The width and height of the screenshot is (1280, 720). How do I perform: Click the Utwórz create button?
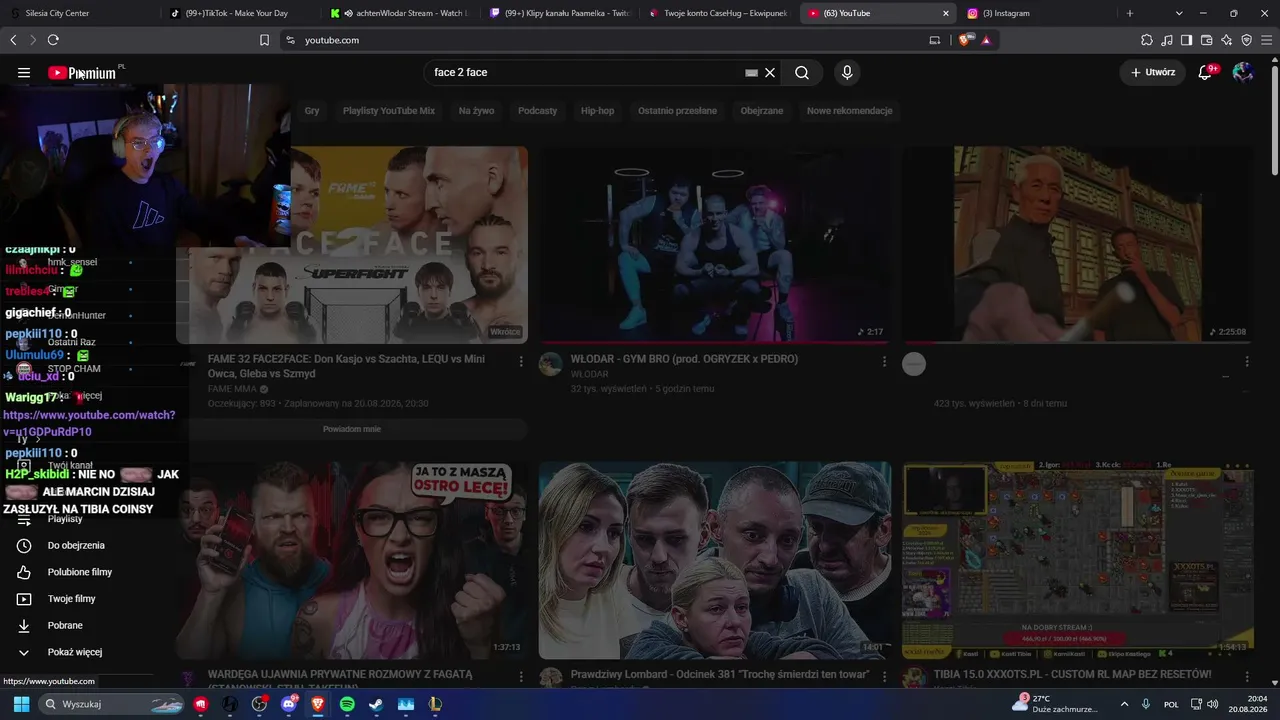[1153, 72]
